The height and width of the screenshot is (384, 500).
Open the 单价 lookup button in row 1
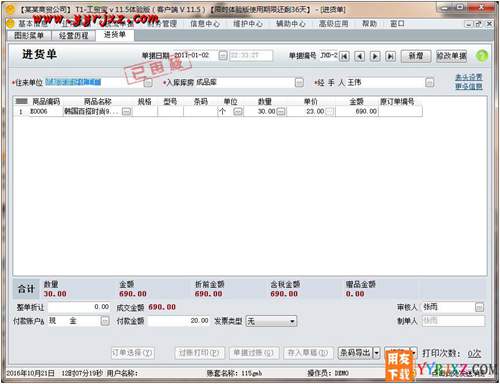coord(329,112)
